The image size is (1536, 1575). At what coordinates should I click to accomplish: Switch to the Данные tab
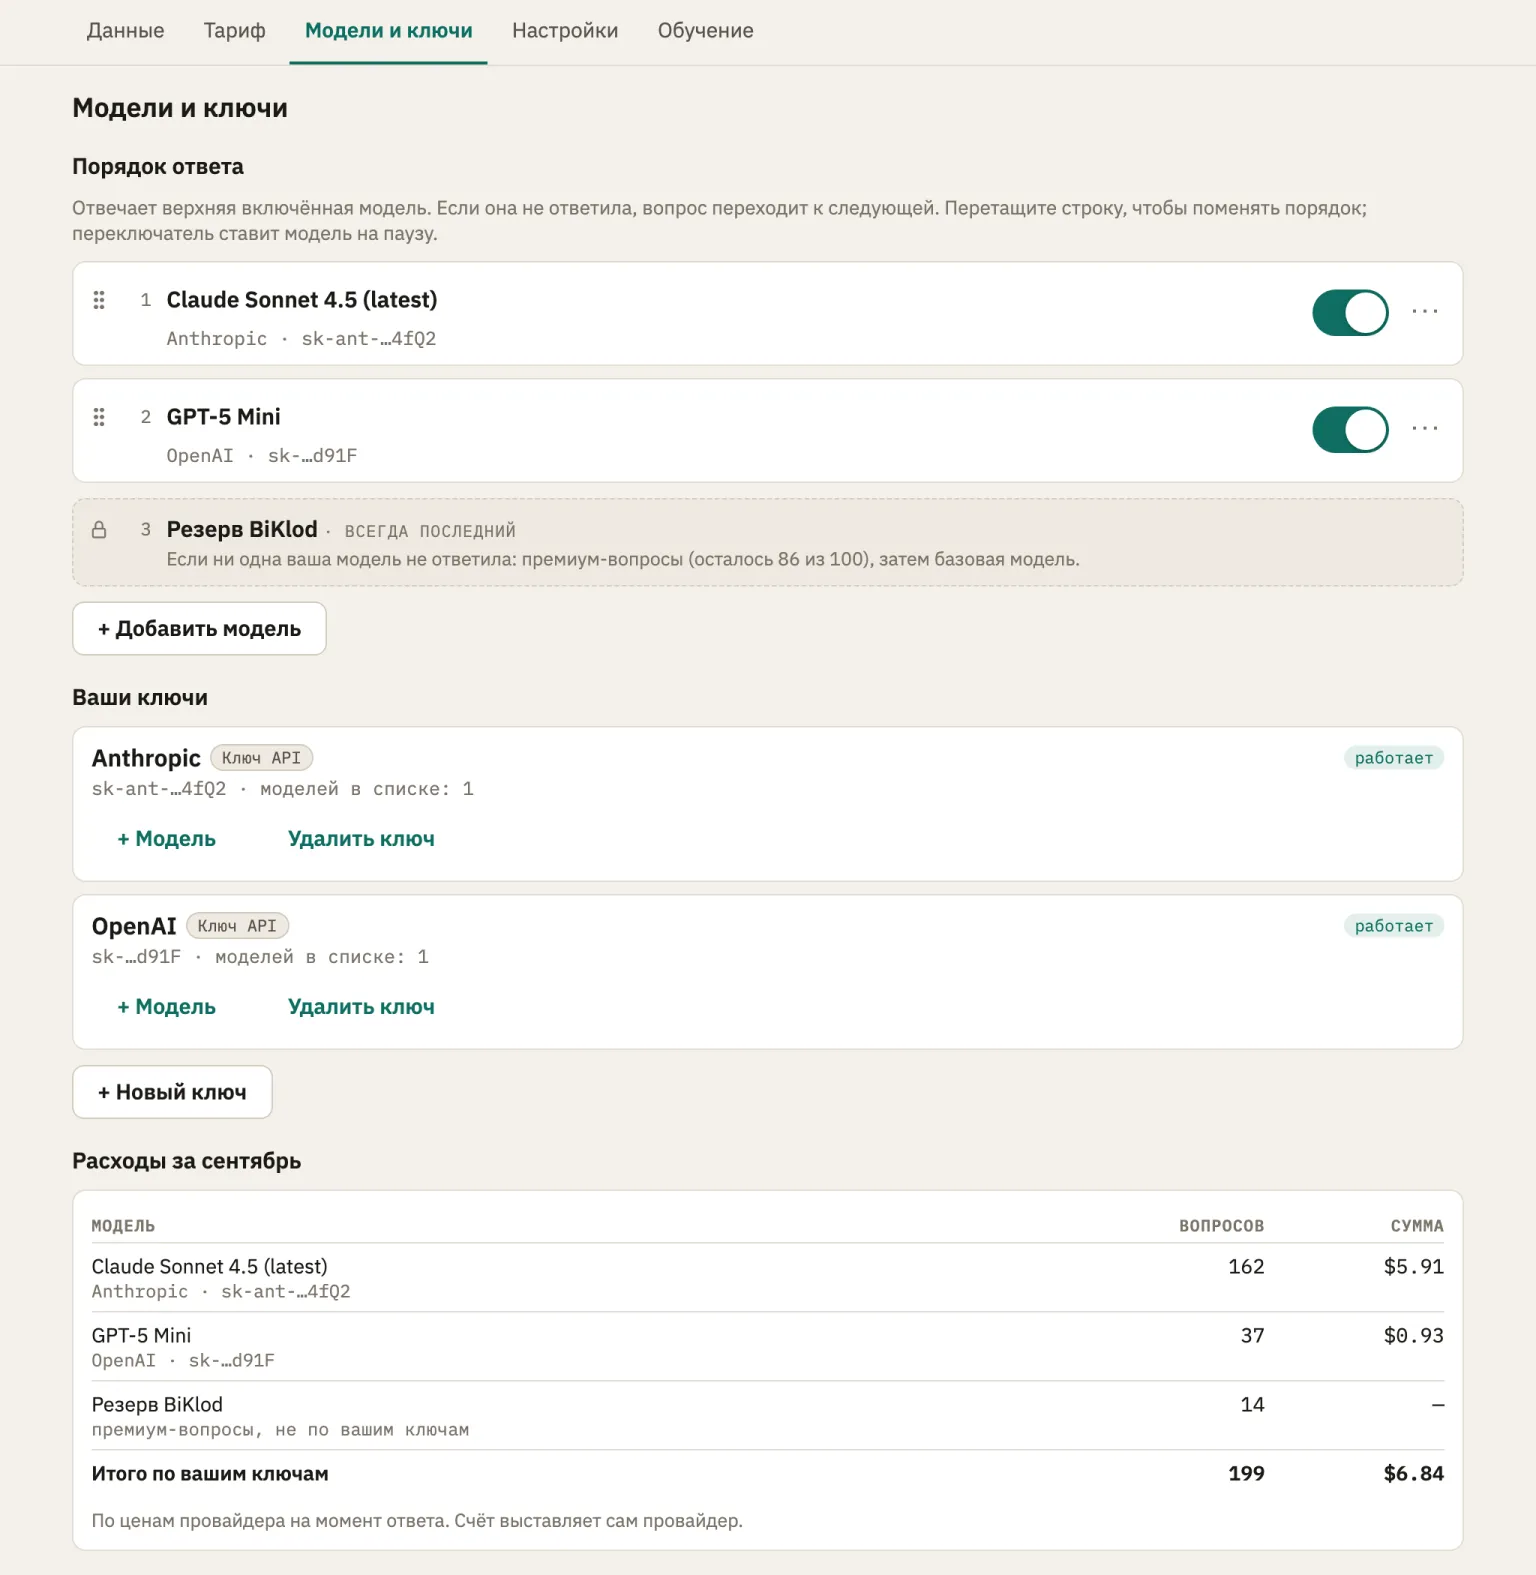tap(126, 31)
